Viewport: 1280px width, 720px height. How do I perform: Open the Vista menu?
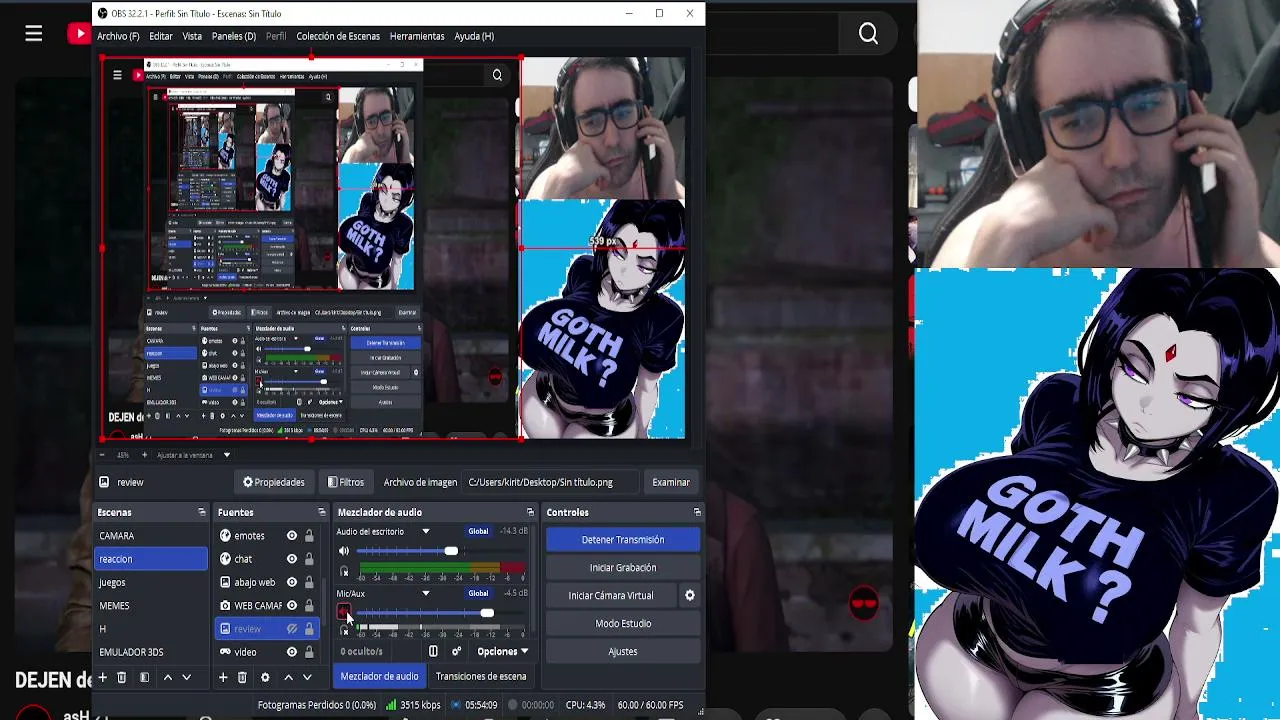point(192,36)
